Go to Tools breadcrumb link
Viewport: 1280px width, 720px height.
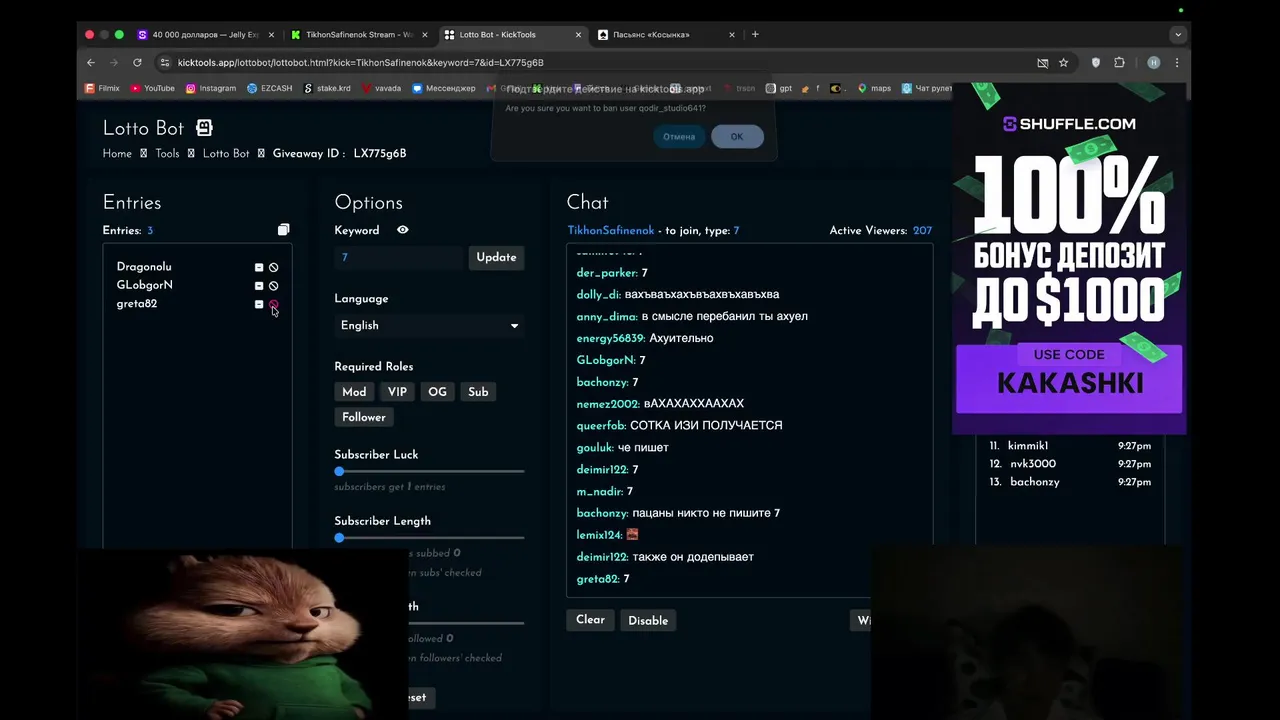(x=167, y=153)
